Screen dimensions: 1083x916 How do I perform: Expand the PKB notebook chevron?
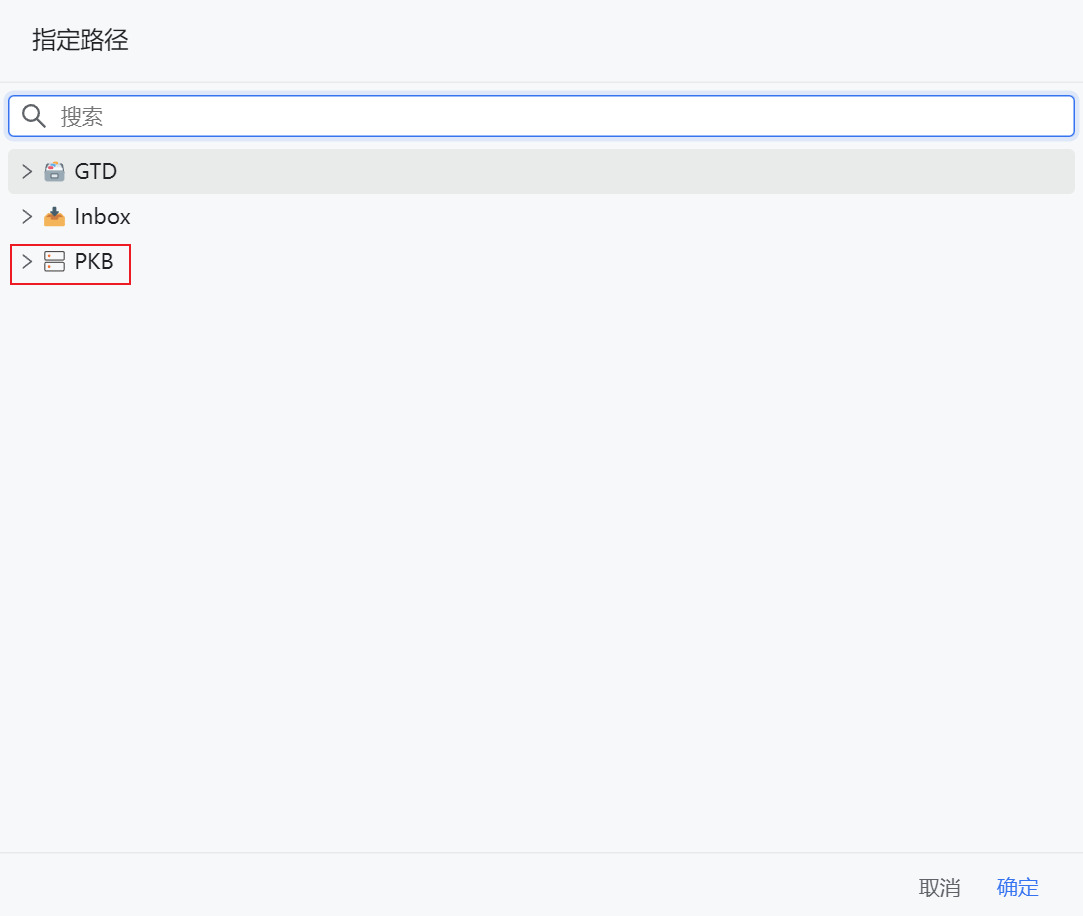[27, 262]
